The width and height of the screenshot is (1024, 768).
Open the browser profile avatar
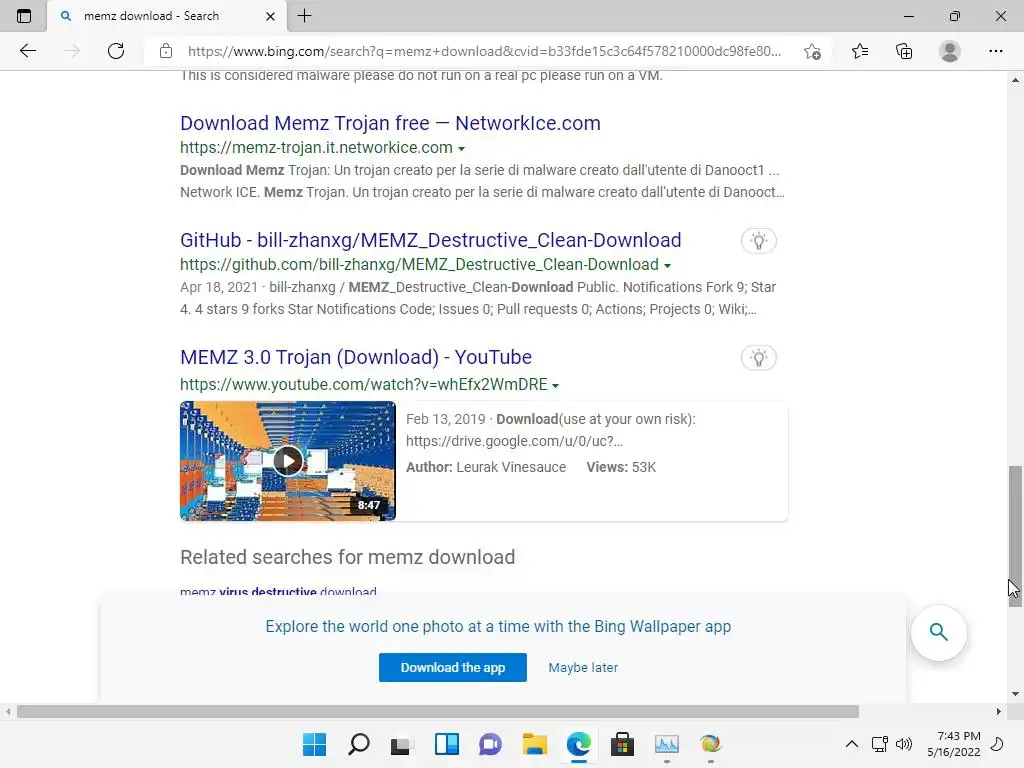(950, 51)
